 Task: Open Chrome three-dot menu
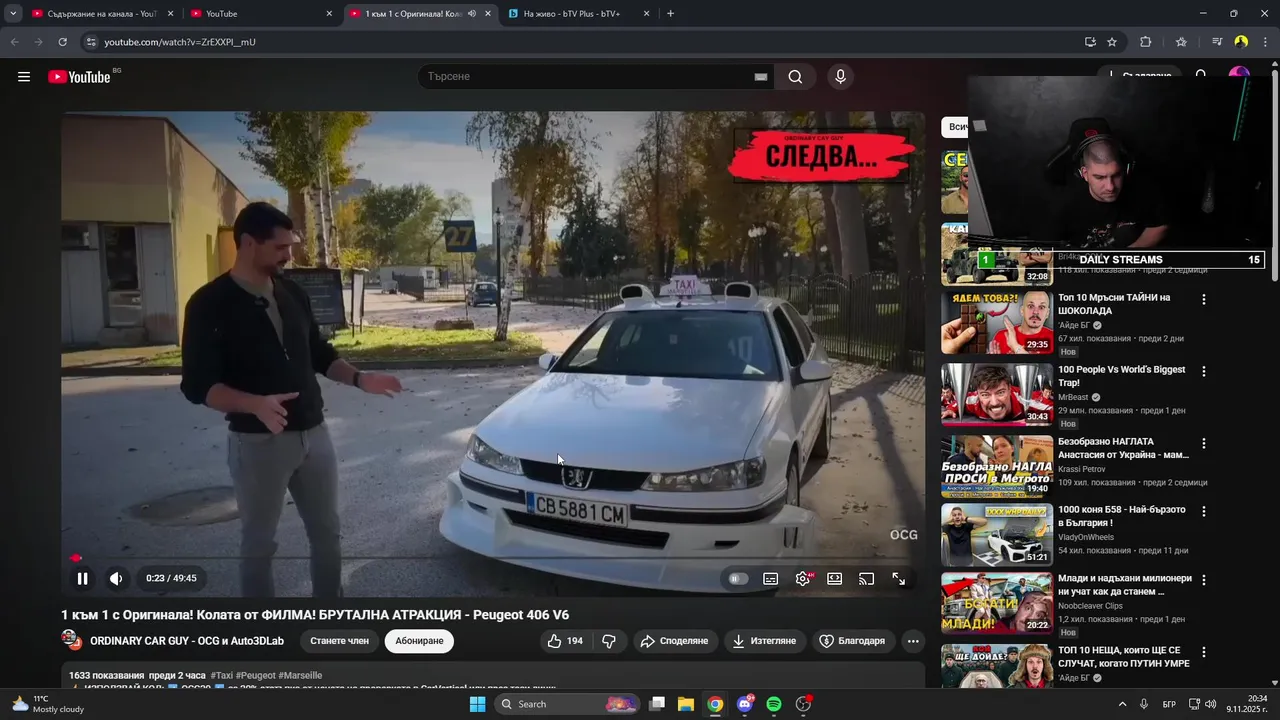click(x=1266, y=42)
